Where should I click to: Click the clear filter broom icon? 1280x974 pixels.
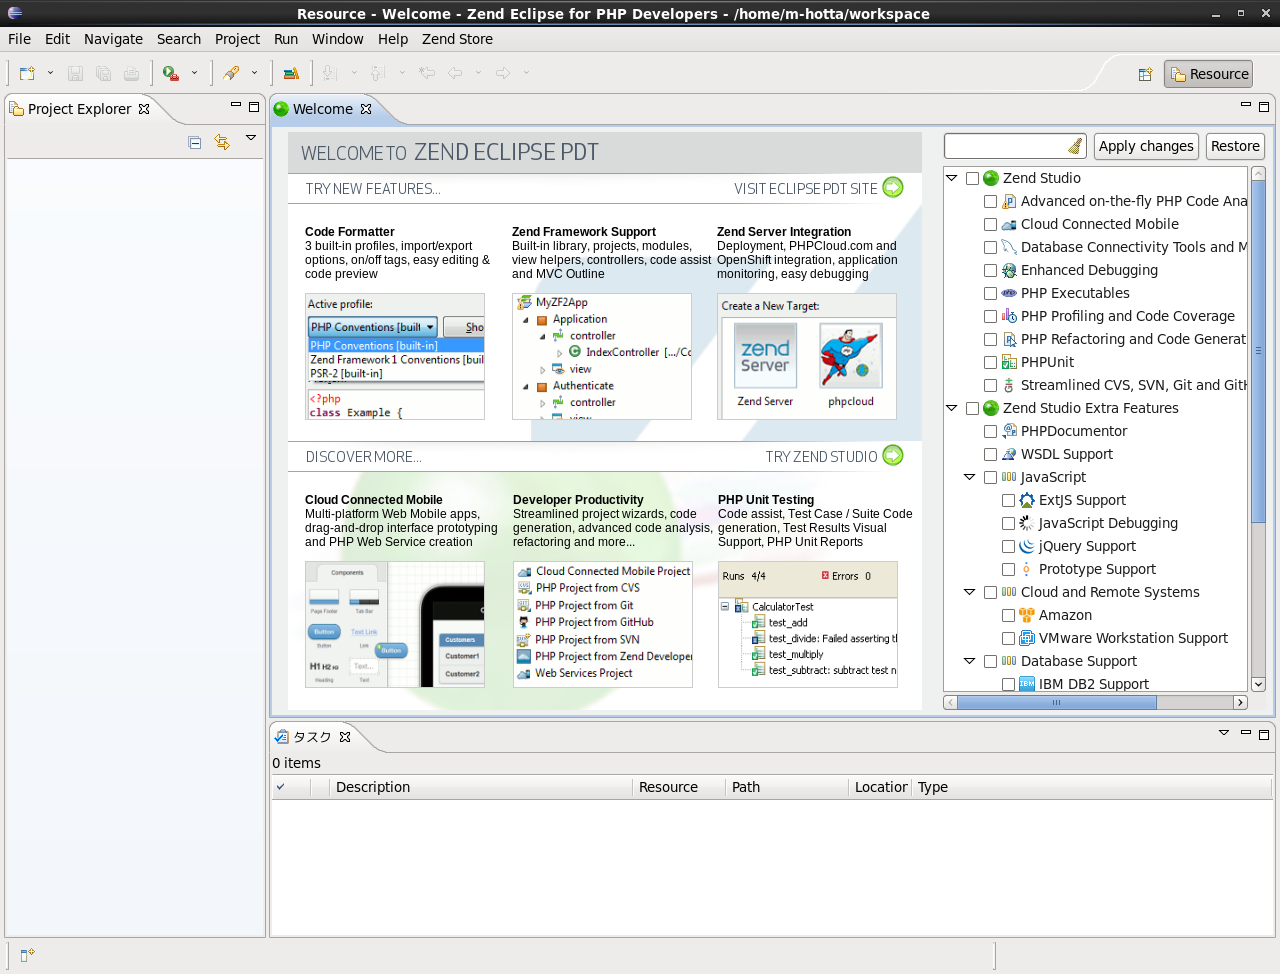coord(1075,146)
